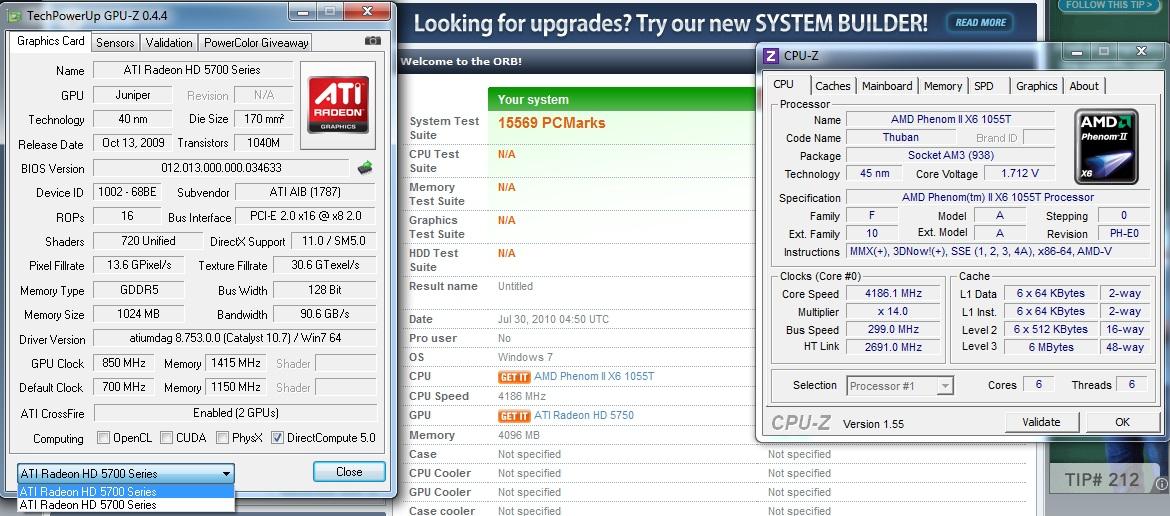
Task: Open the PowerColor Giveaway tab
Action: click(256, 43)
